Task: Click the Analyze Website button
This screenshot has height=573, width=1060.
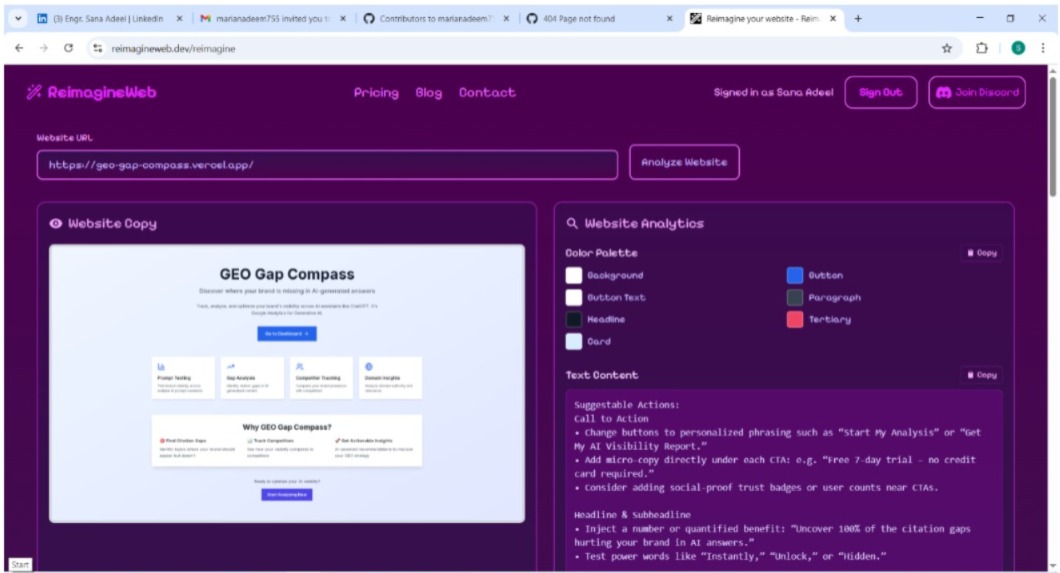Action: 684,162
